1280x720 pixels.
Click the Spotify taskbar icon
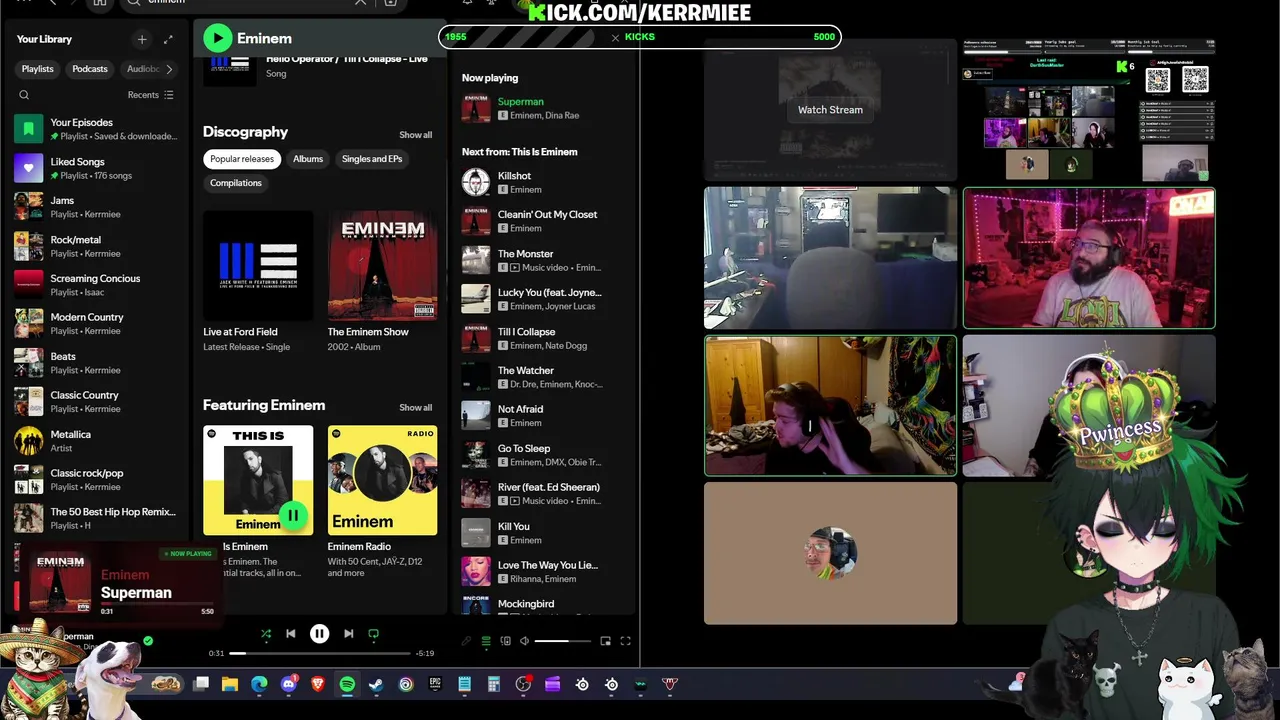347,684
